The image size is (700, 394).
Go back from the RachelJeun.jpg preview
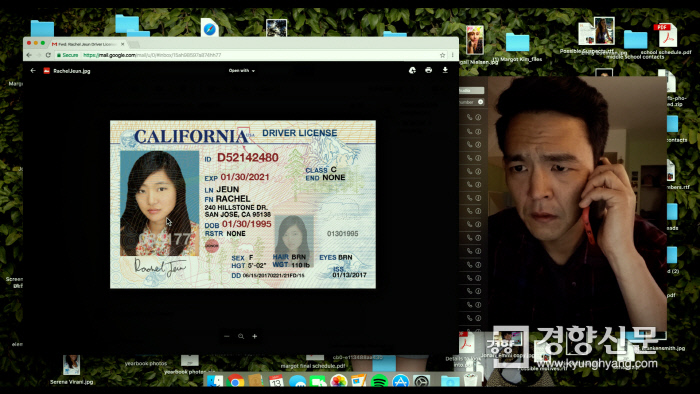33,71
